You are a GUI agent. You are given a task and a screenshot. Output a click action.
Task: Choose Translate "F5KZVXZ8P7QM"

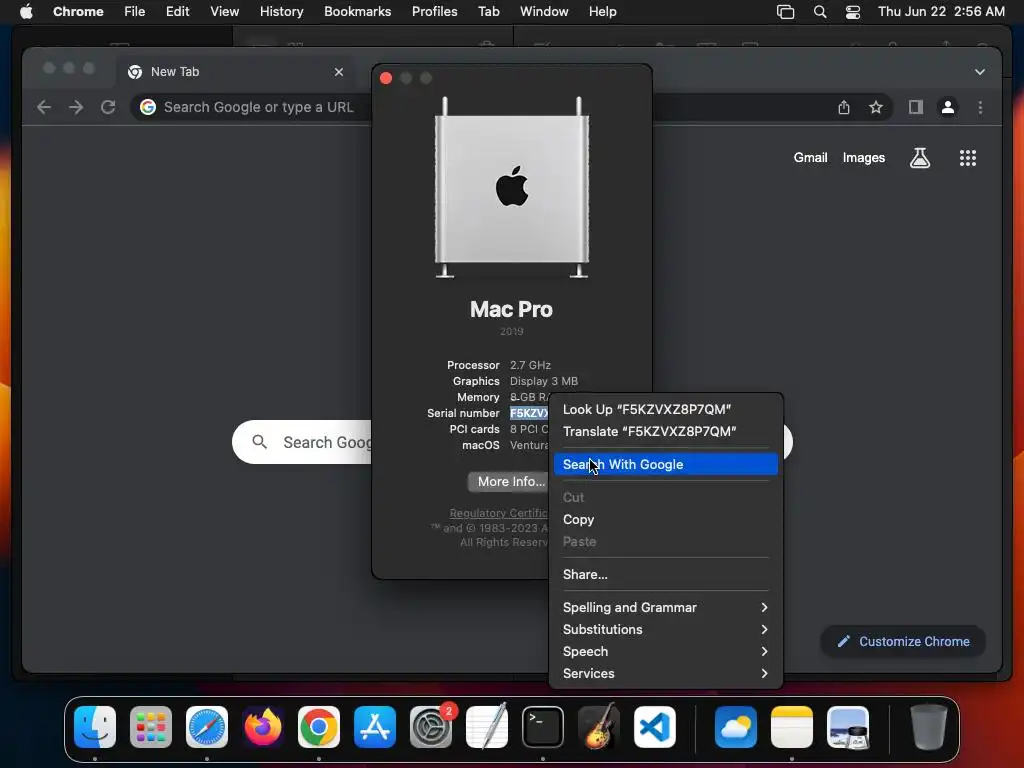click(665, 432)
